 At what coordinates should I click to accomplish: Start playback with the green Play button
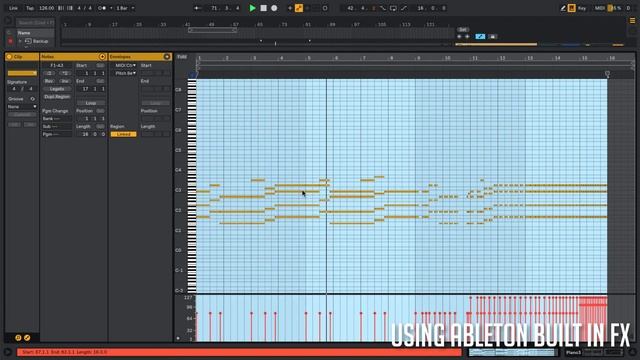(252, 8)
